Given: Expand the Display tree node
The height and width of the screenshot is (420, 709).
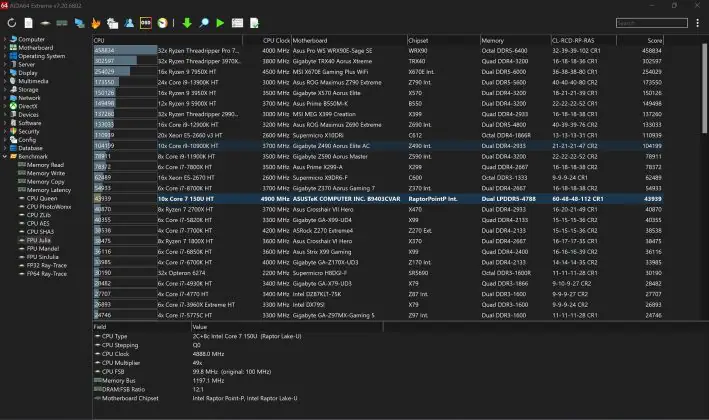Looking at the screenshot, I should [x=5, y=73].
